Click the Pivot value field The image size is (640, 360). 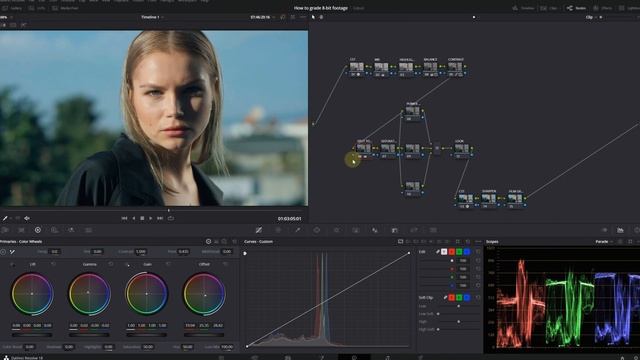pyautogui.click(x=183, y=252)
